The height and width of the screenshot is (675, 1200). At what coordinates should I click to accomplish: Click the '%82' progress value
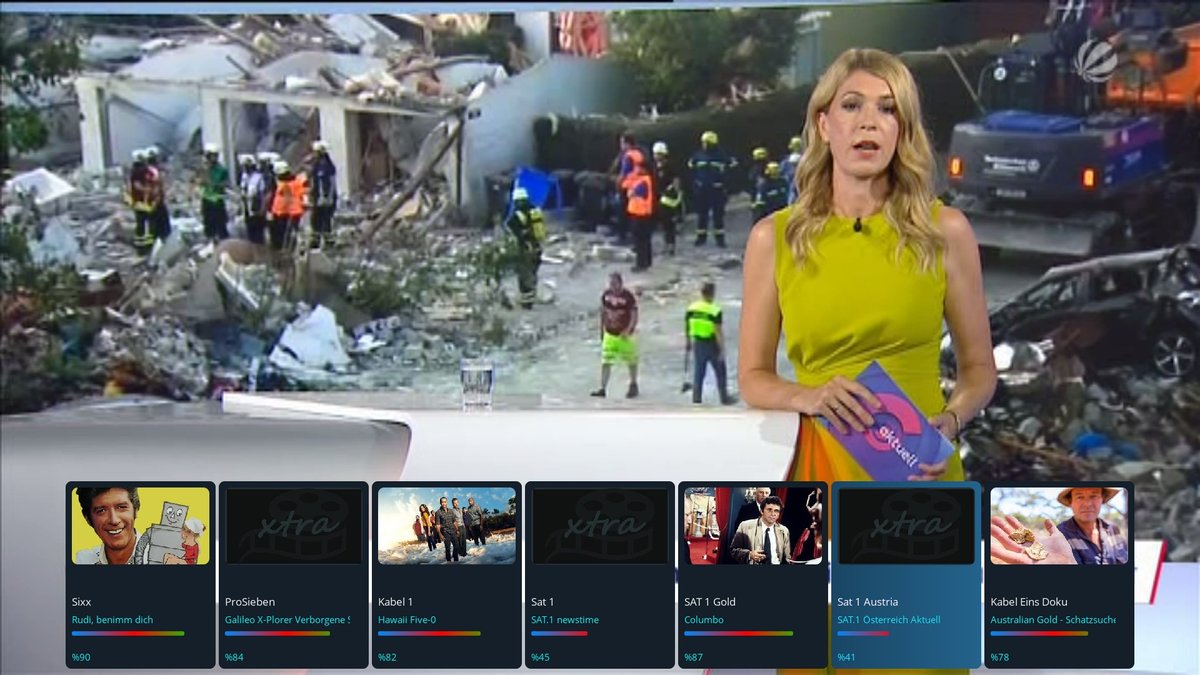click(387, 657)
